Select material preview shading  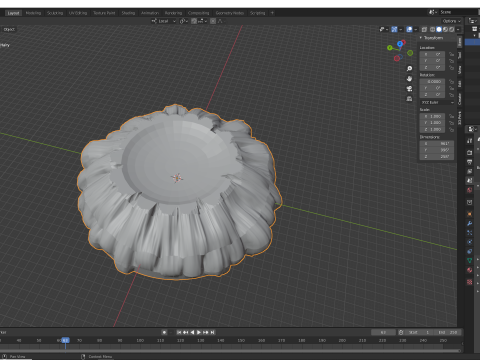click(445, 29)
